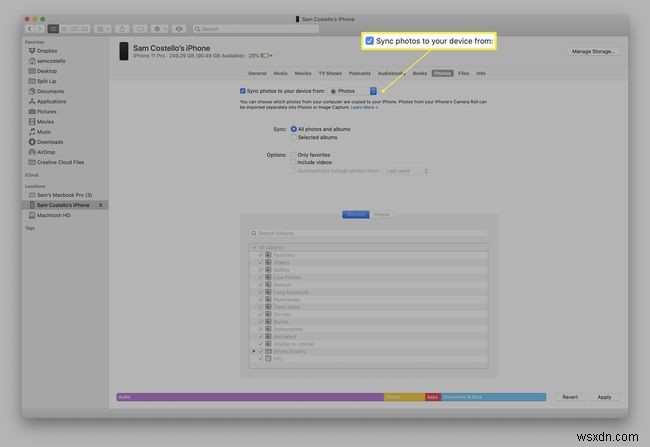Enable the Include videos option

[293, 163]
